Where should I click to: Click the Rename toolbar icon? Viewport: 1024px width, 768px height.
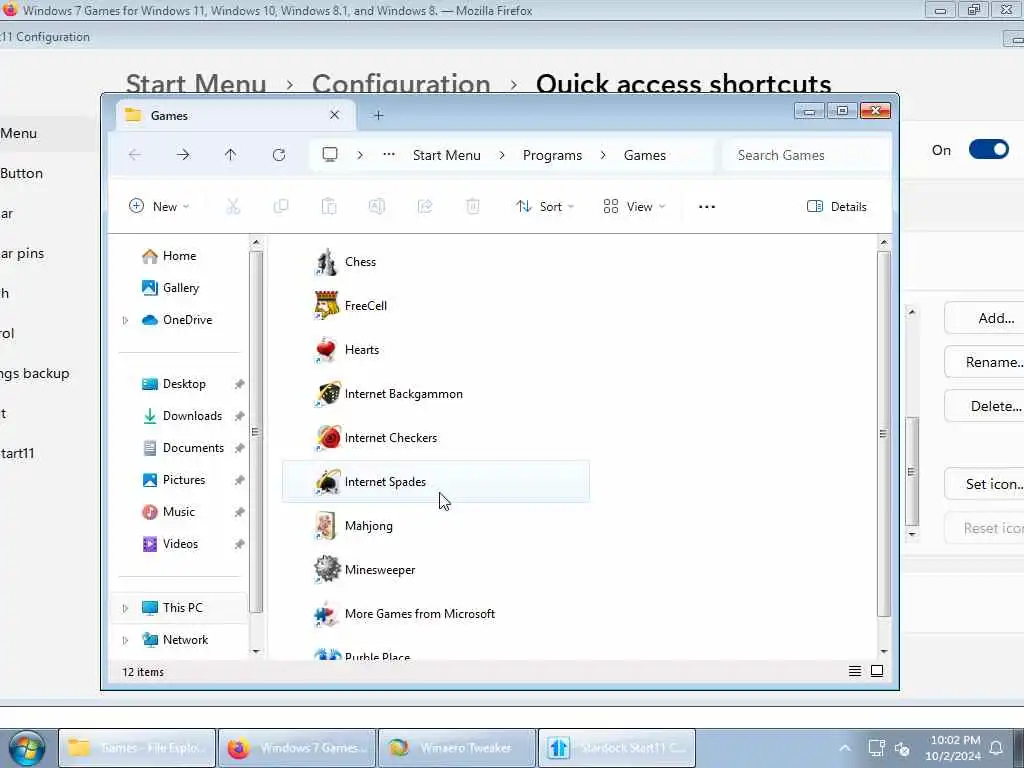pos(377,206)
